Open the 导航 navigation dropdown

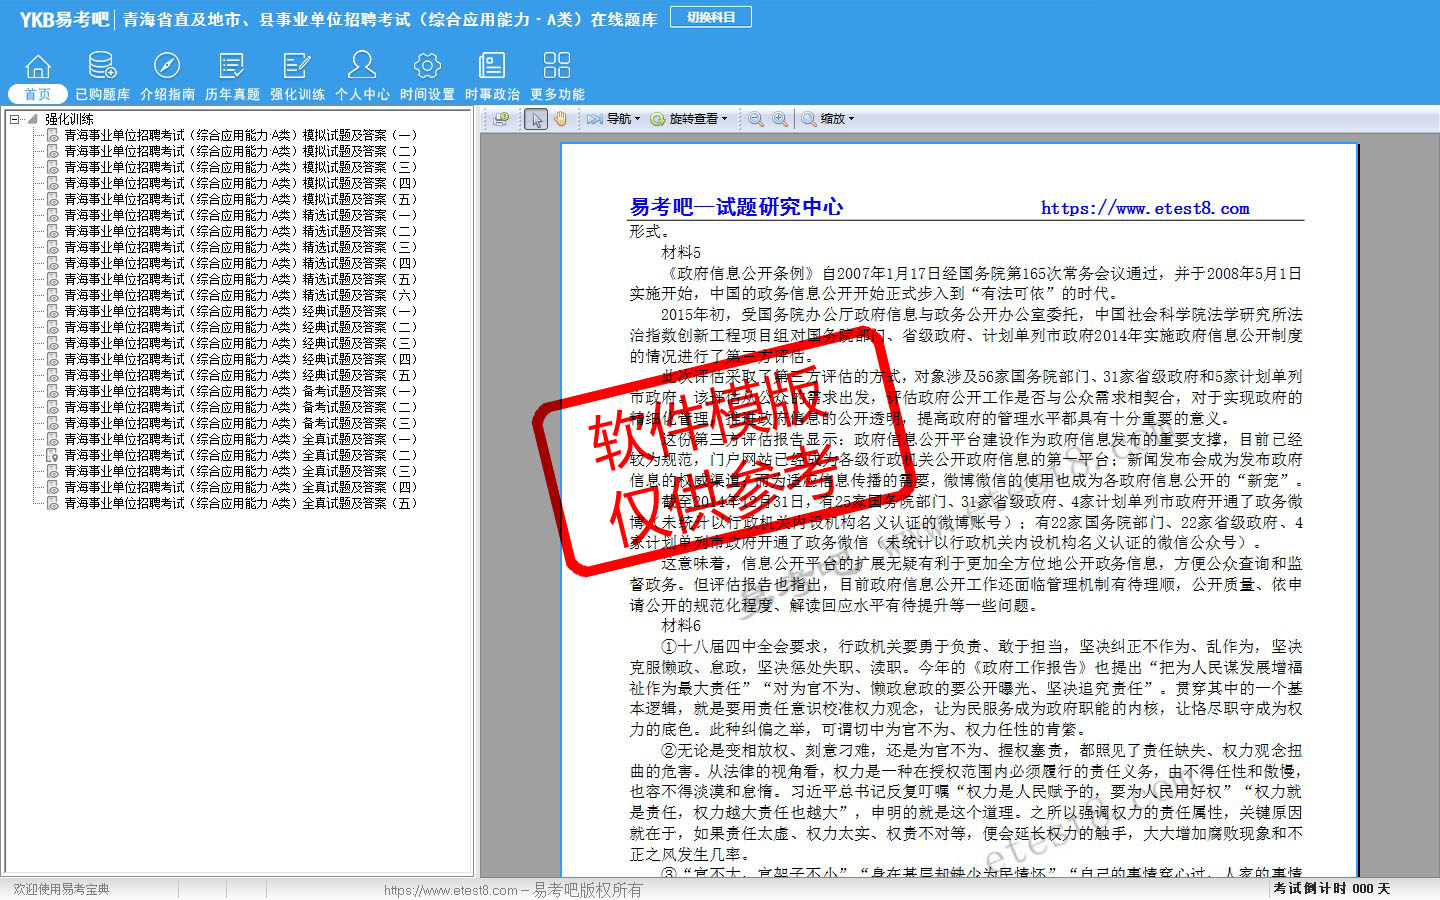614,119
